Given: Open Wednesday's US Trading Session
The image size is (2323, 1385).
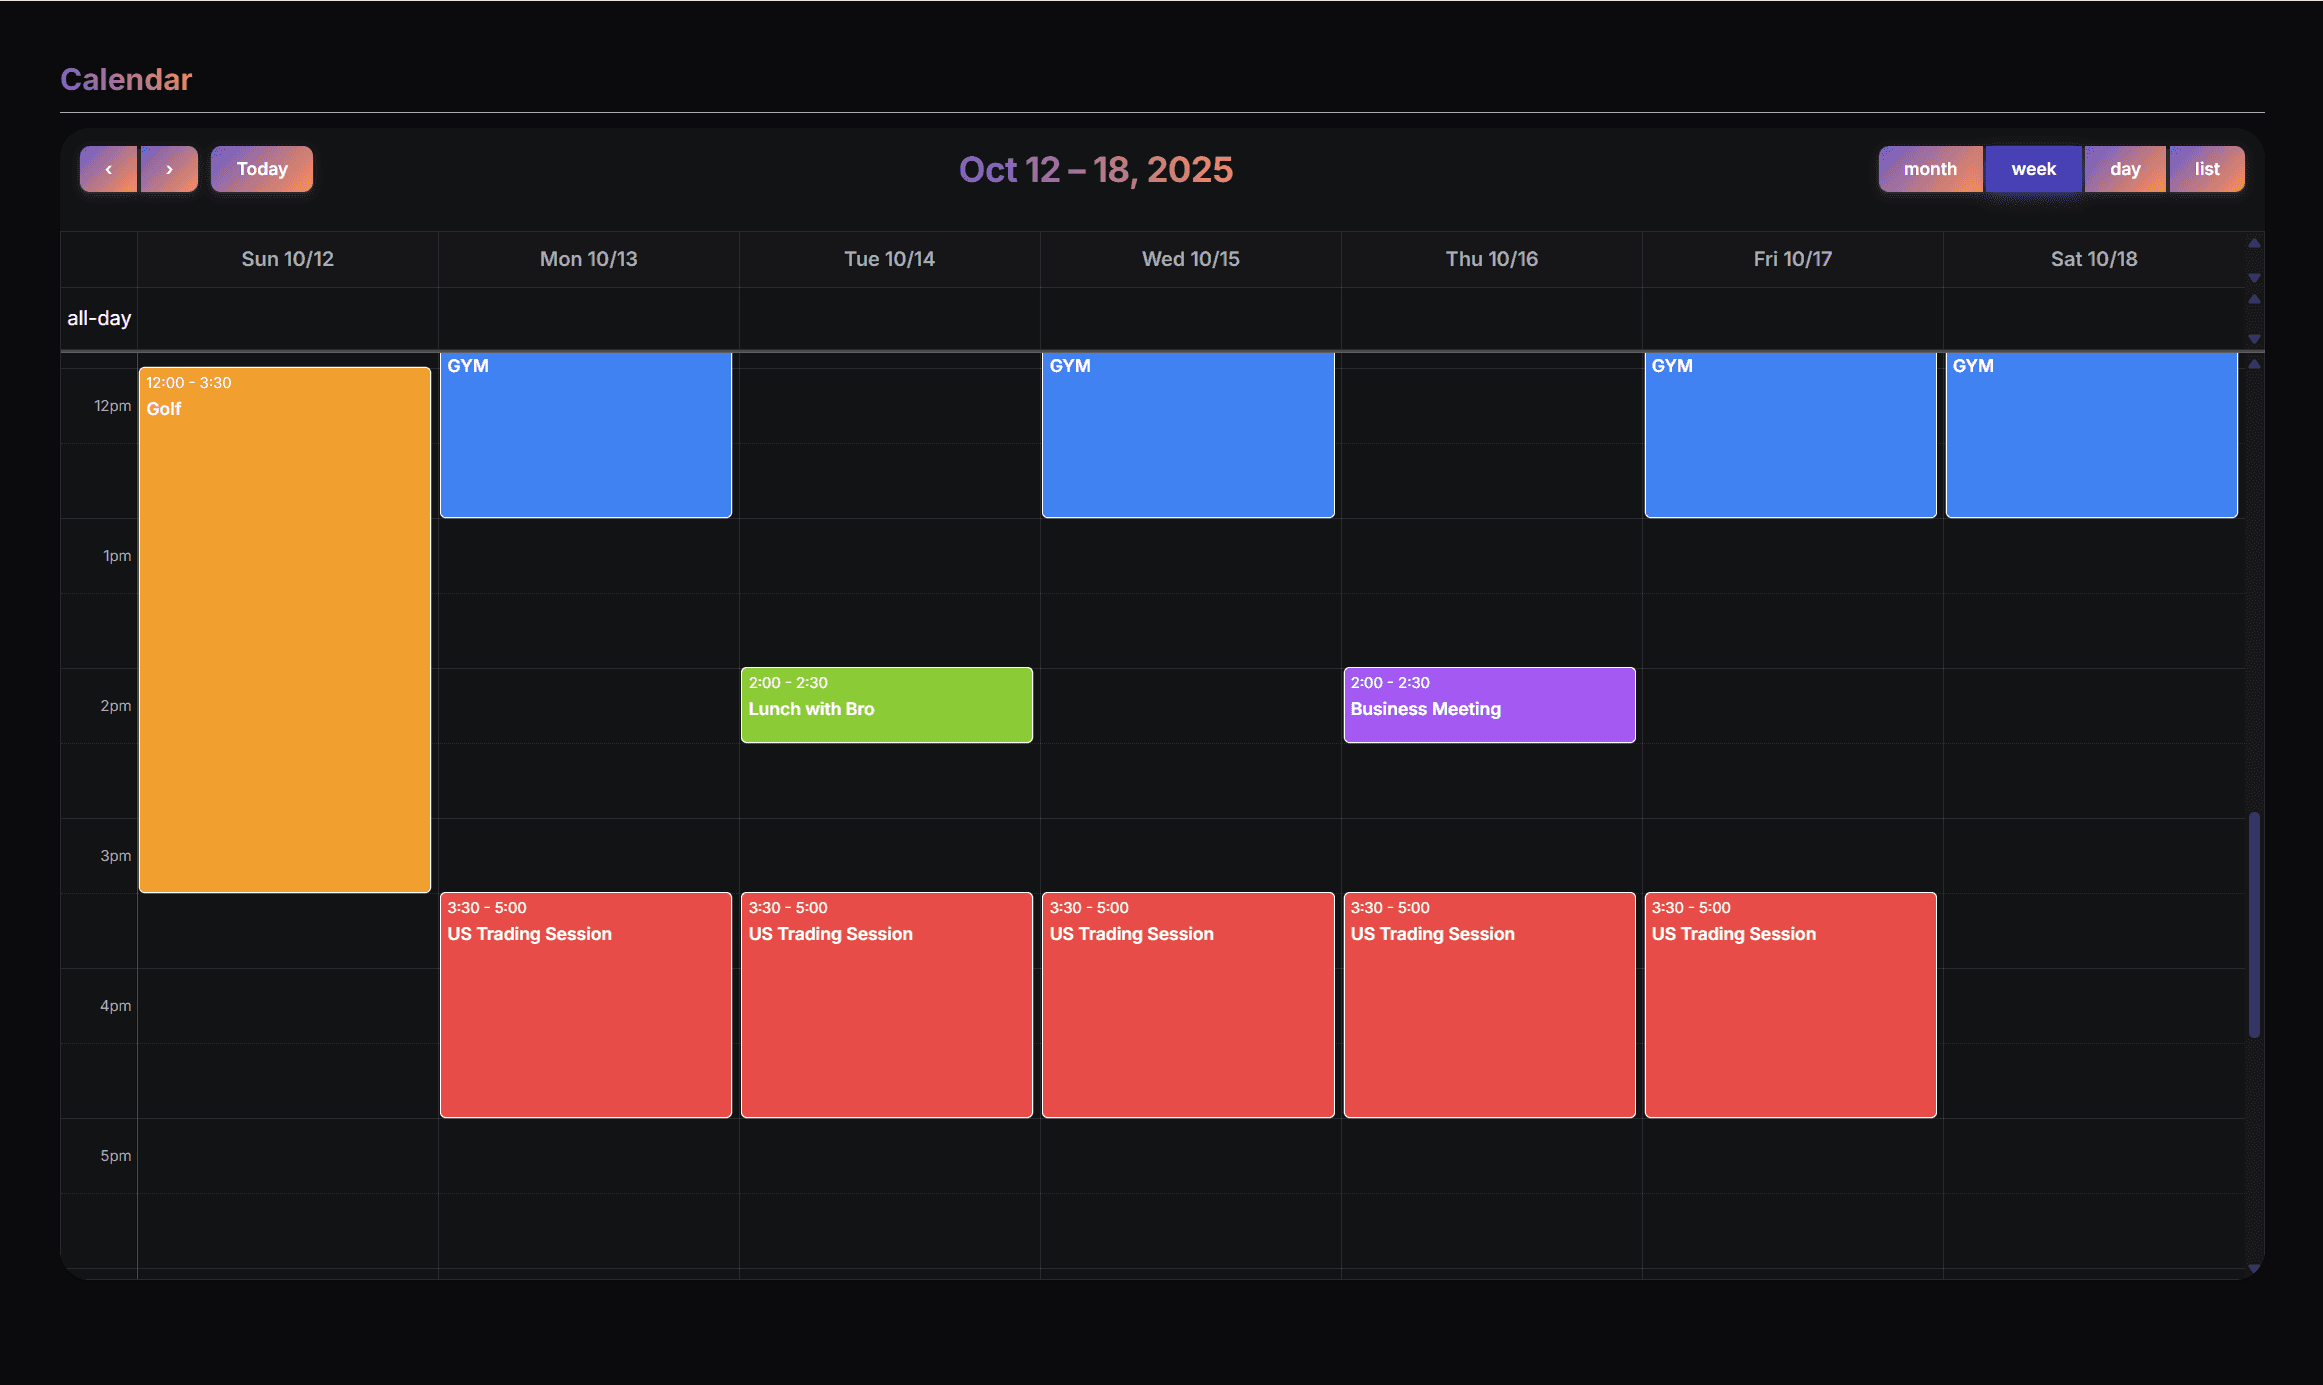Looking at the screenshot, I should tap(1188, 1005).
